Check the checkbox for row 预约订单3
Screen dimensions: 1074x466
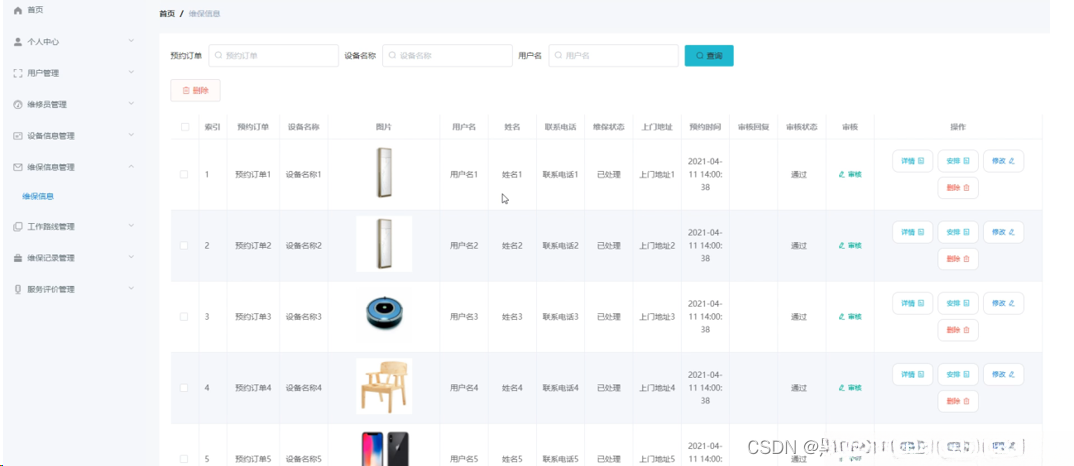[x=184, y=317]
